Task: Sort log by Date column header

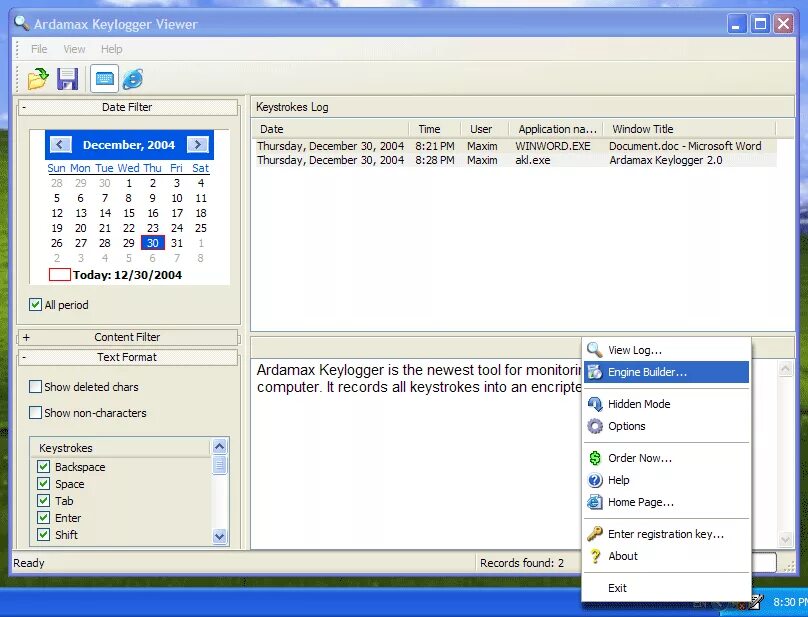Action: [330, 129]
